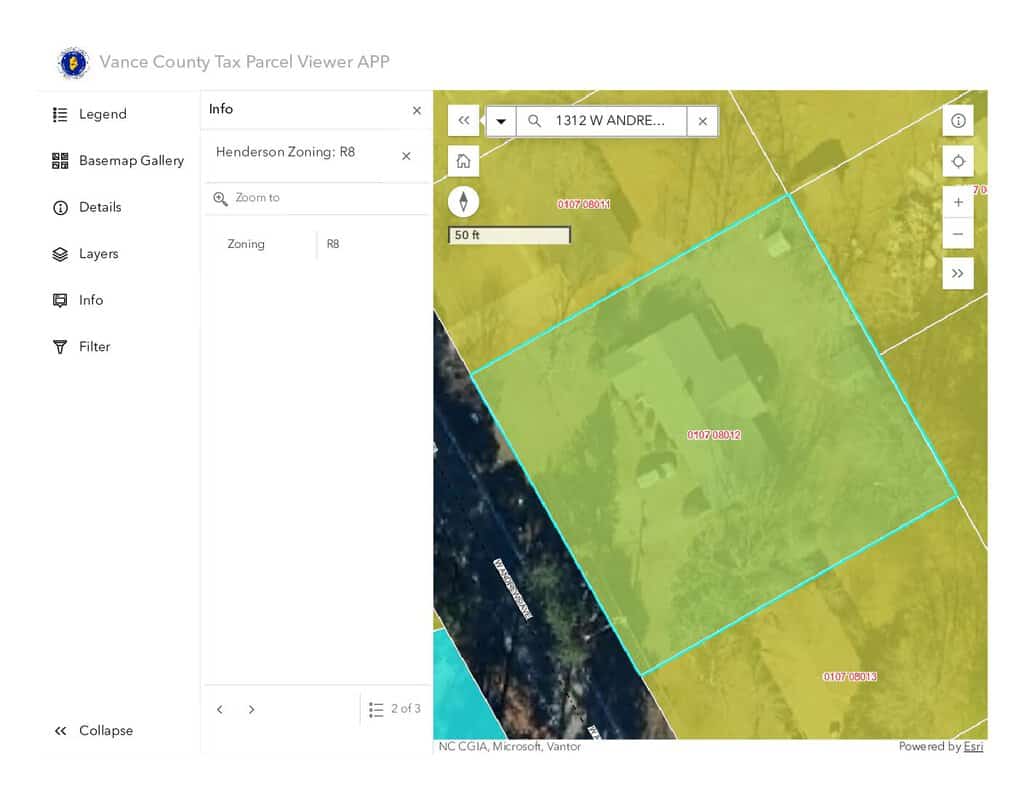This screenshot has height=791, width=1024.
Task: Go to the next feature result
Action: (252, 710)
